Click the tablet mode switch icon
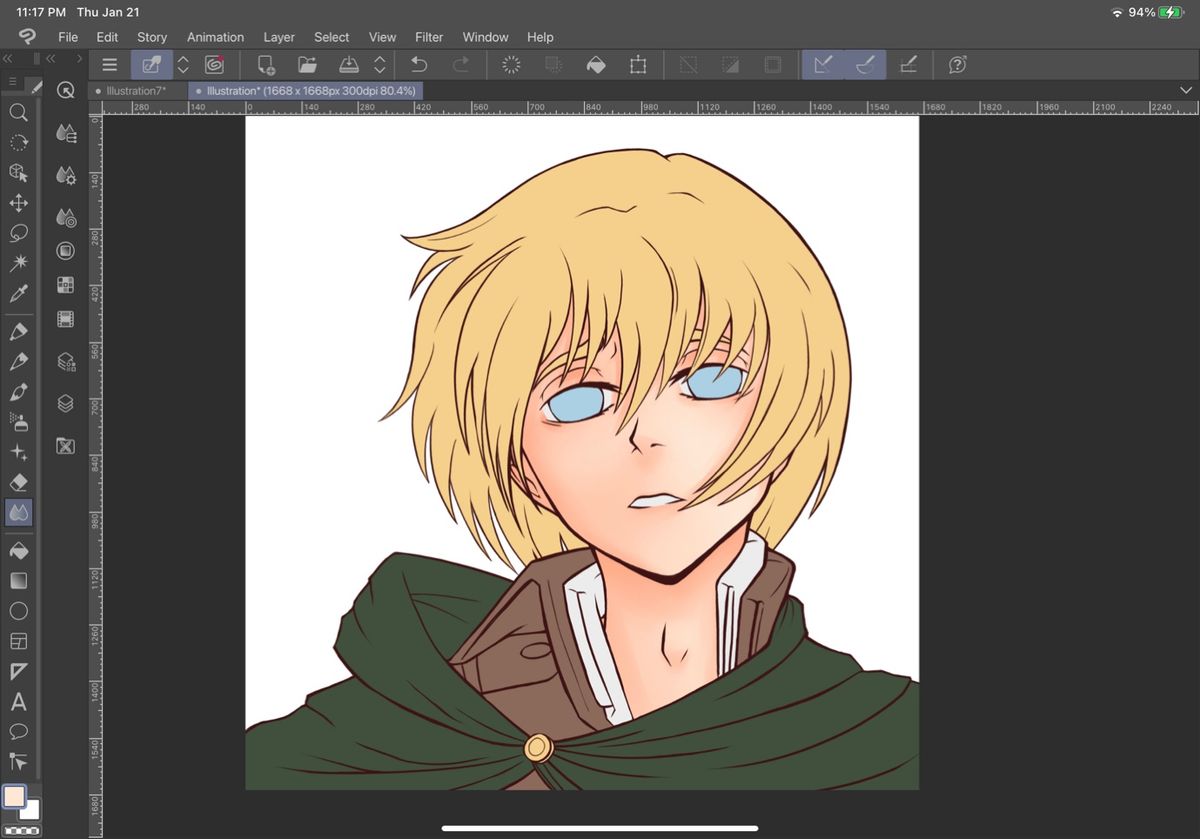This screenshot has width=1200, height=839. tap(152, 65)
